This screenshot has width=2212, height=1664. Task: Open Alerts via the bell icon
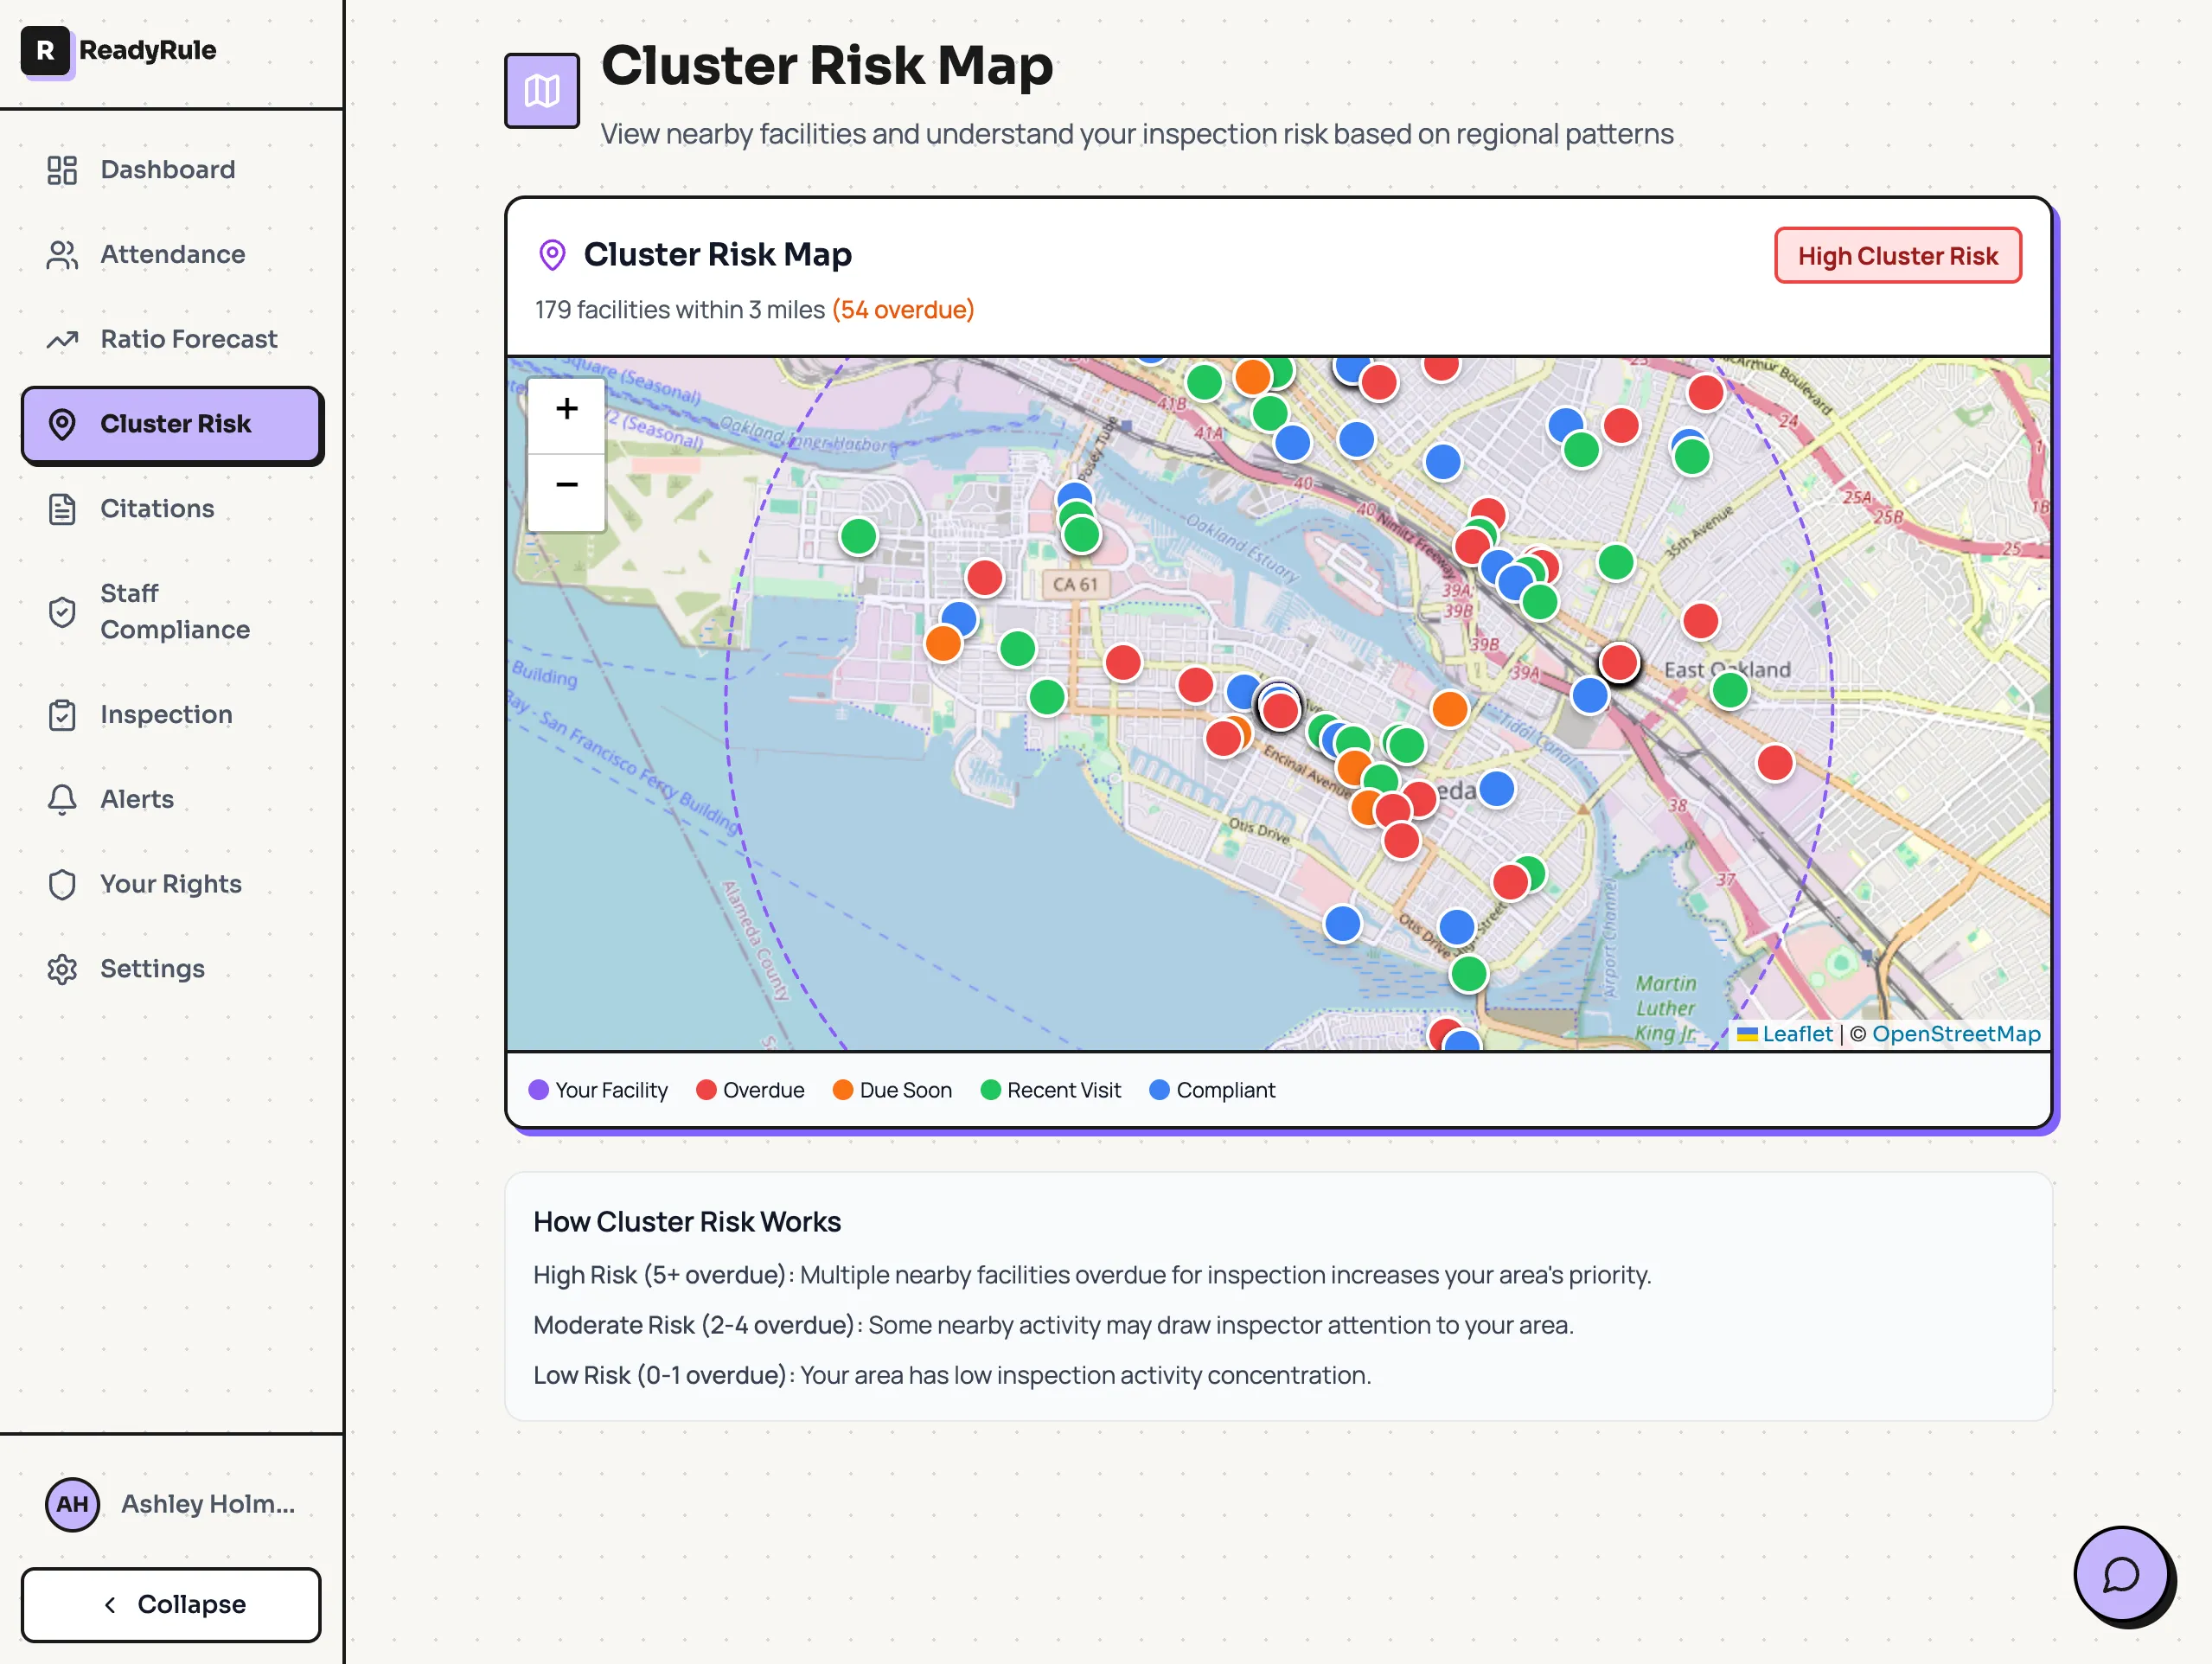(62, 799)
